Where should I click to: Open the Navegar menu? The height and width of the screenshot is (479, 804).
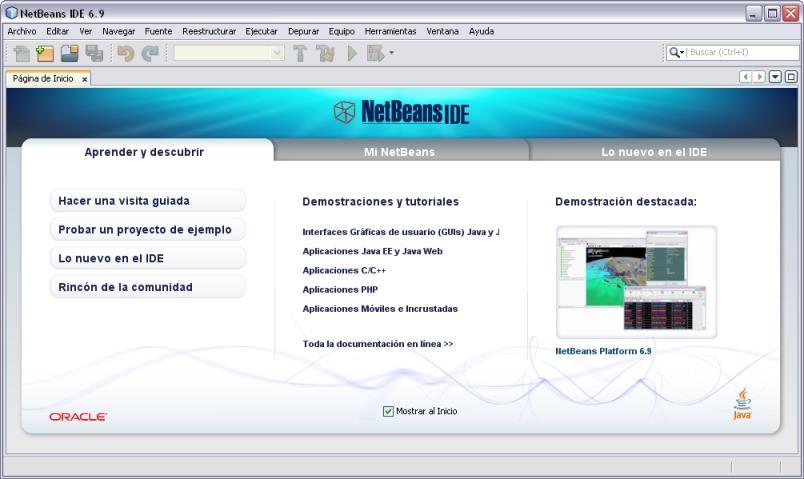[x=118, y=31]
